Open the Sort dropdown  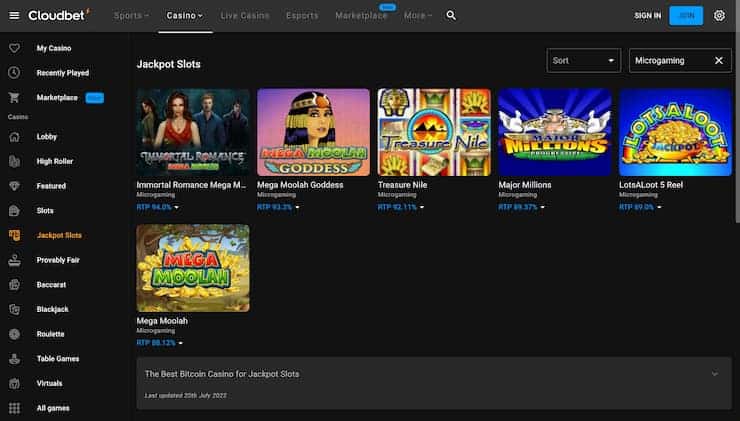tap(584, 60)
